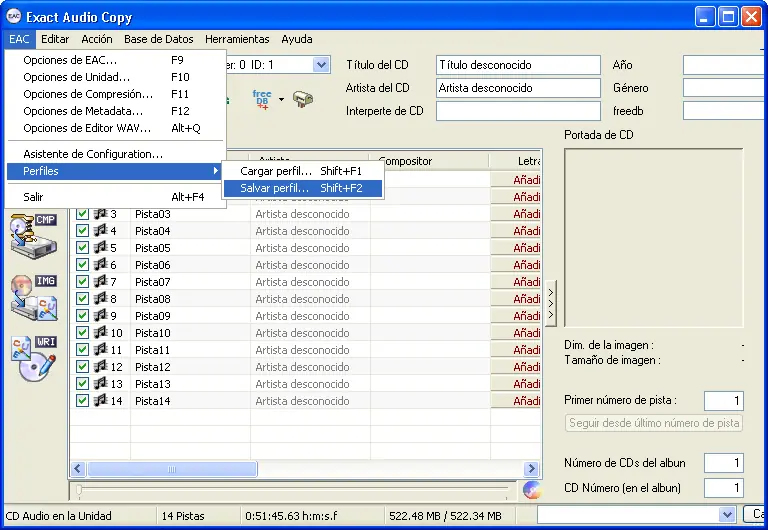Click Añadi lyrics button for Pista03

coord(516,214)
